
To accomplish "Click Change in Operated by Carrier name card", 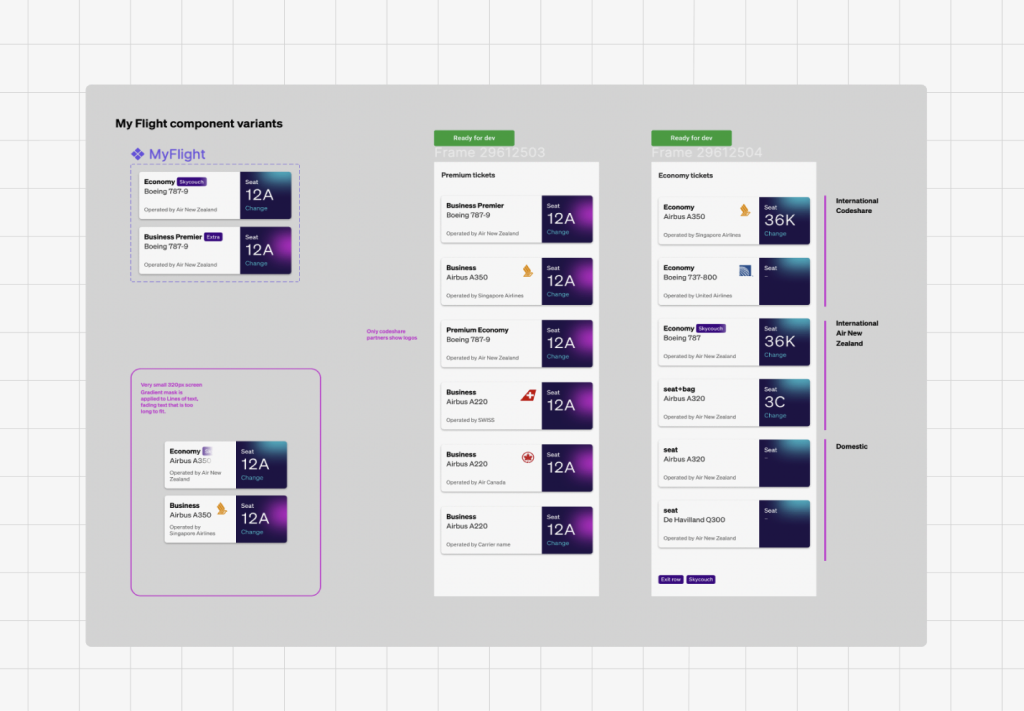I will (x=558, y=543).
